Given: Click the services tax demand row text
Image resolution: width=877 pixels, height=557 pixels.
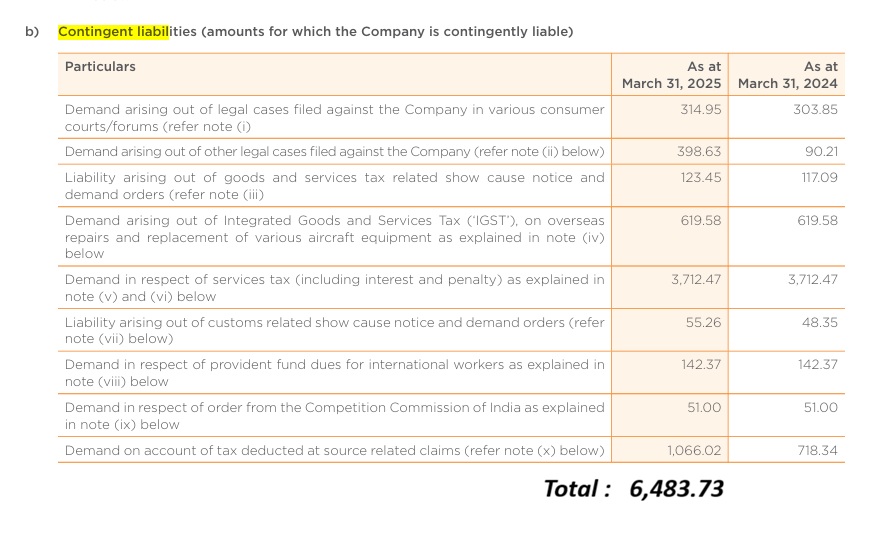Looking at the screenshot, I should pos(334,288).
